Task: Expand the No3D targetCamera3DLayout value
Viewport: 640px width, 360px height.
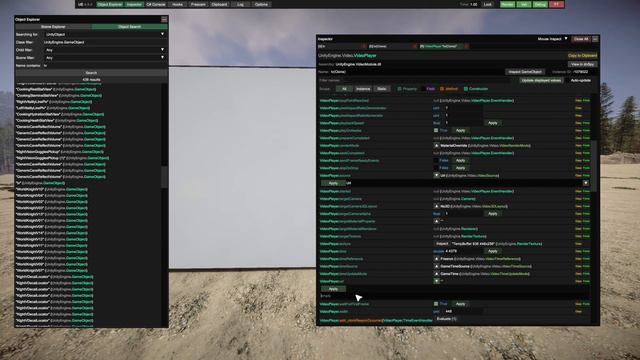Action: point(436,206)
